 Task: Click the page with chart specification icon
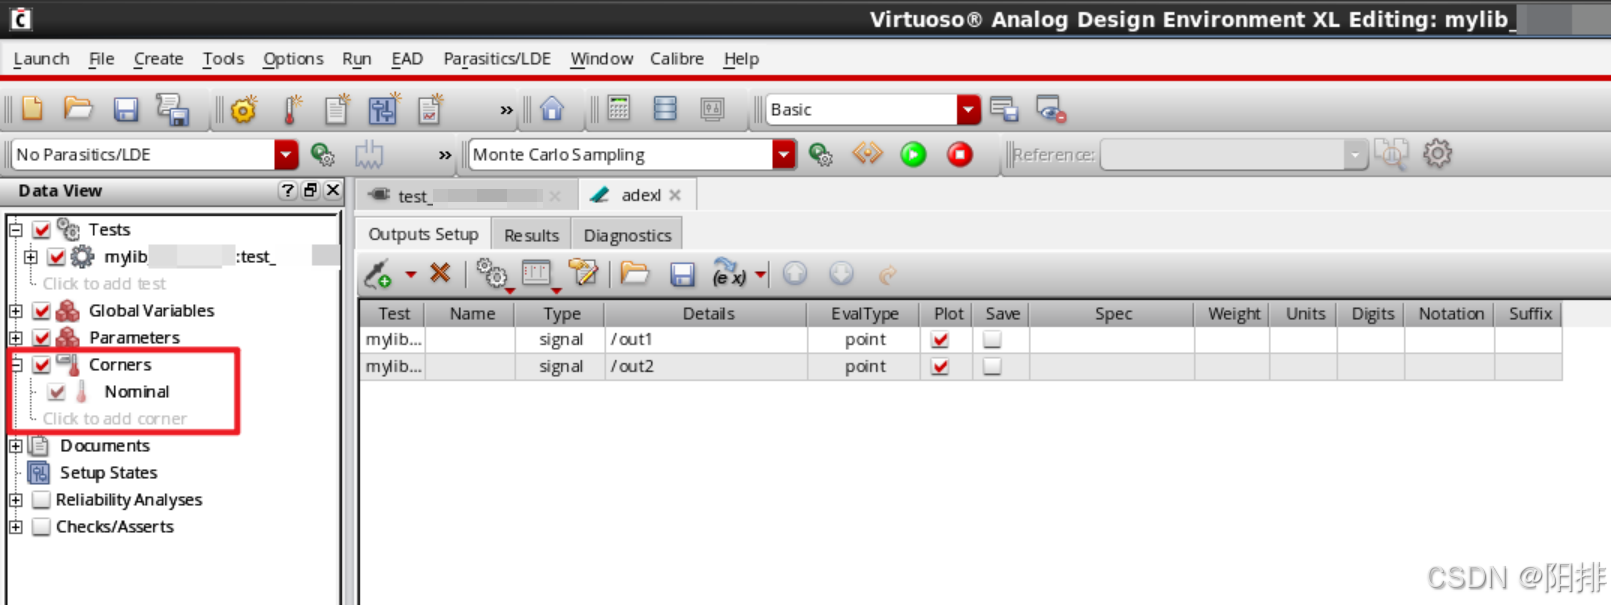tap(430, 109)
